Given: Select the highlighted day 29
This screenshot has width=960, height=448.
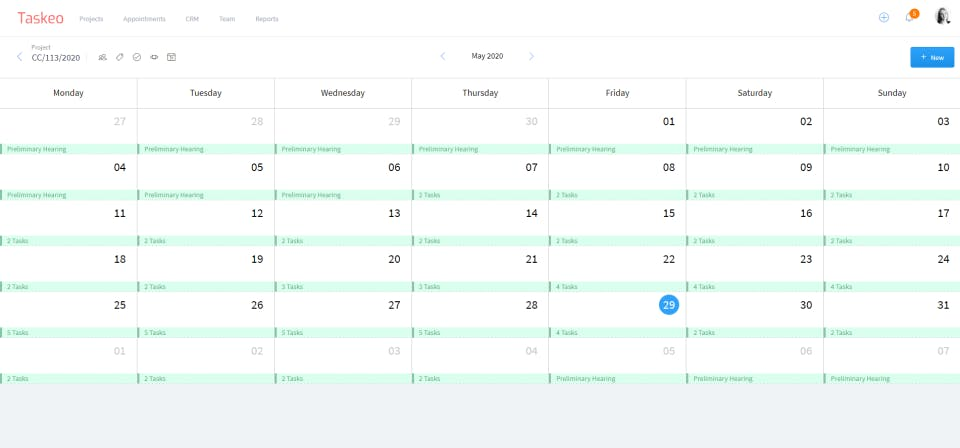Looking at the screenshot, I should click(668, 305).
